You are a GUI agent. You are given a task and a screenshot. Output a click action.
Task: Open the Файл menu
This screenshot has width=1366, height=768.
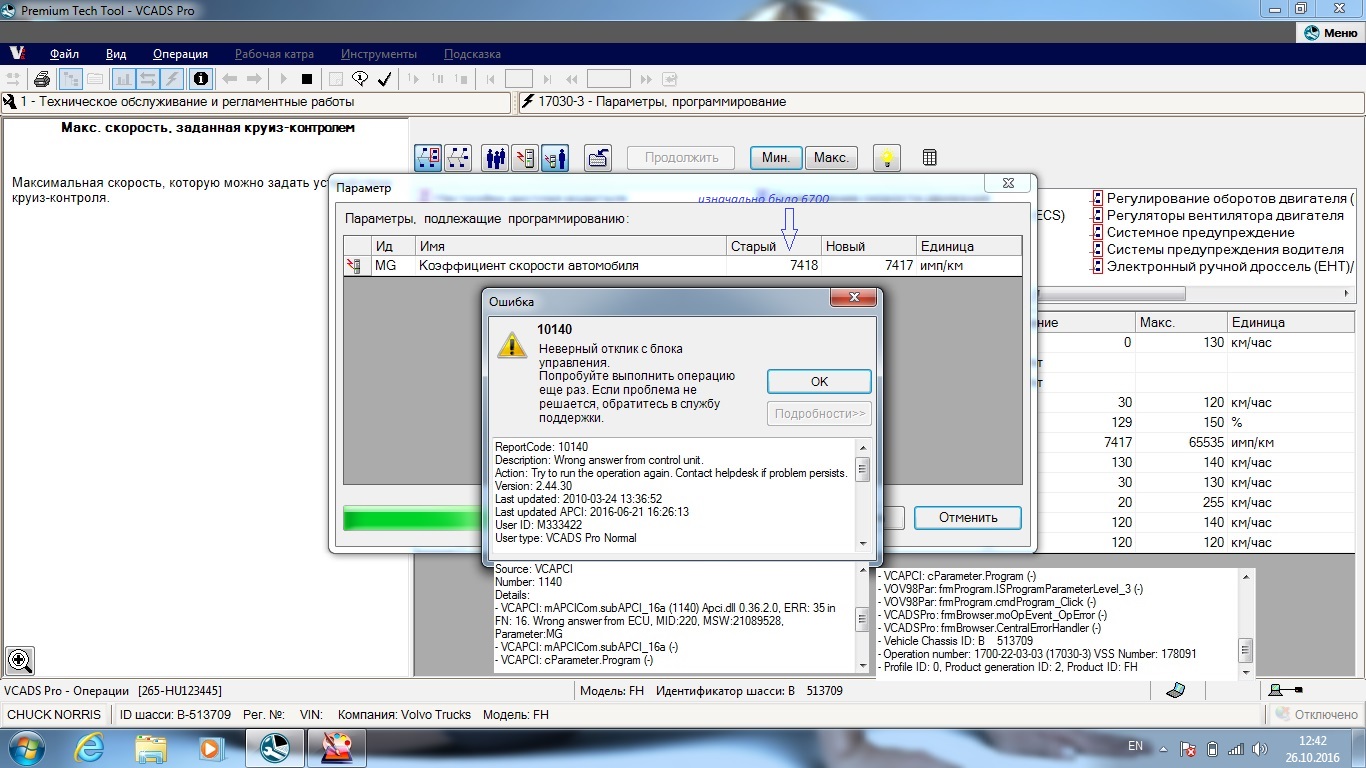(64, 54)
